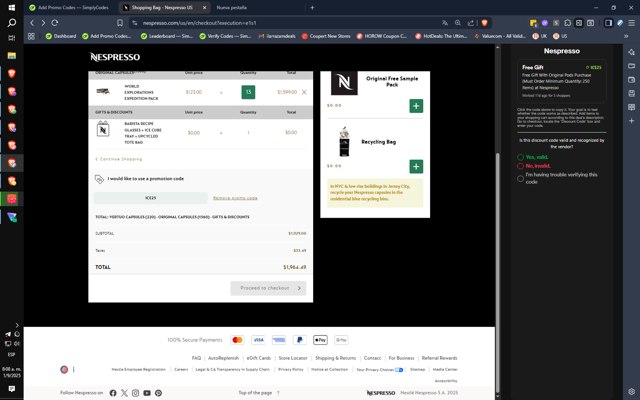The height and width of the screenshot is (400, 640).
Task: Open the Brave Shields lion icon
Action: pos(484,23)
